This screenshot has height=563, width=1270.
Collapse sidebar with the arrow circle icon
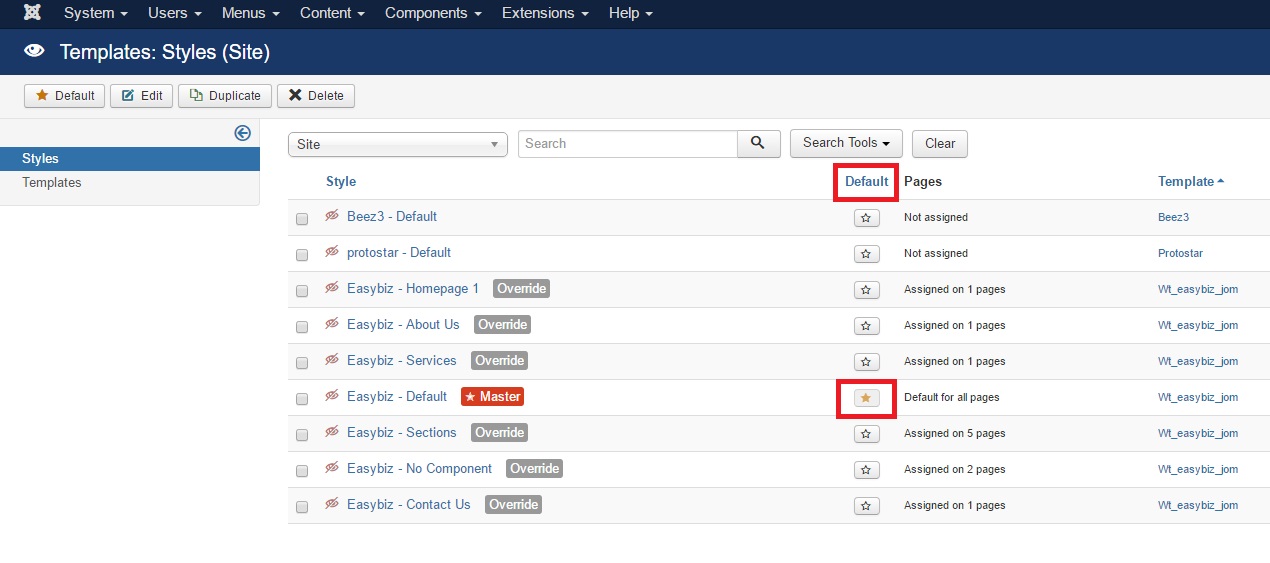(242, 133)
